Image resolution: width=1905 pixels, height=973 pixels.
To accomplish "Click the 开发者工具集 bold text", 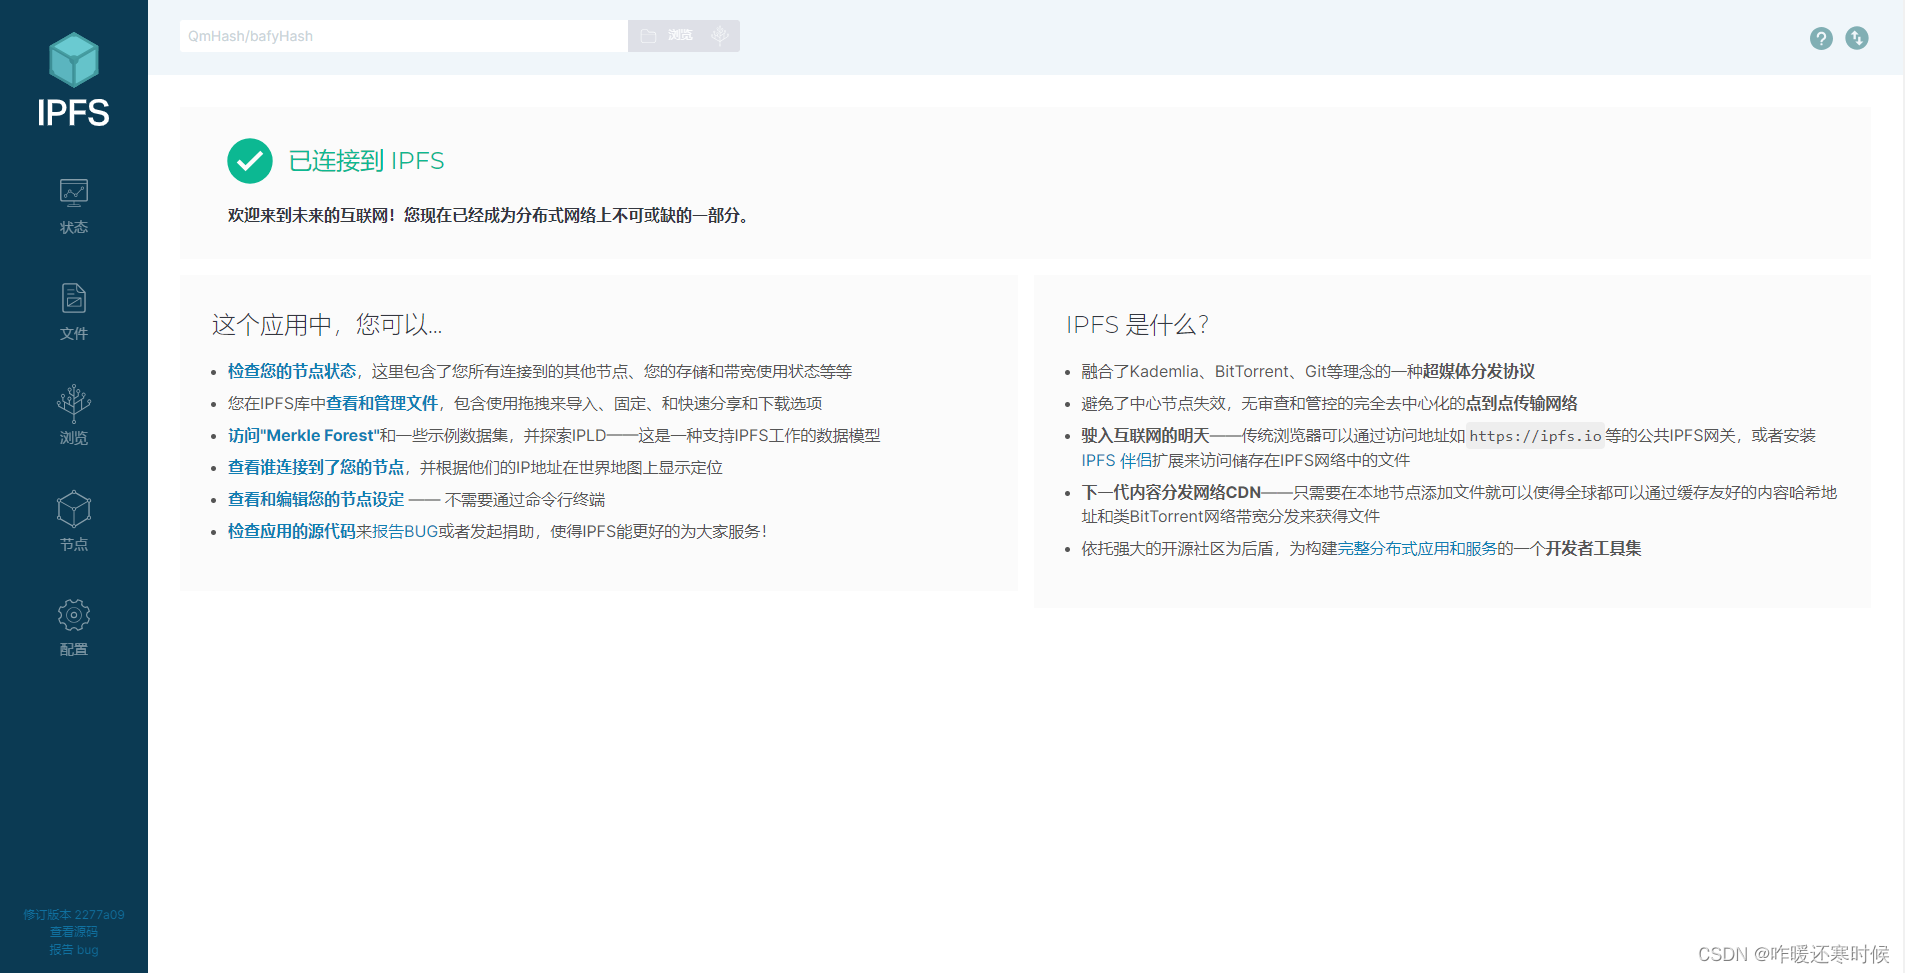I will pyautogui.click(x=1593, y=548).
